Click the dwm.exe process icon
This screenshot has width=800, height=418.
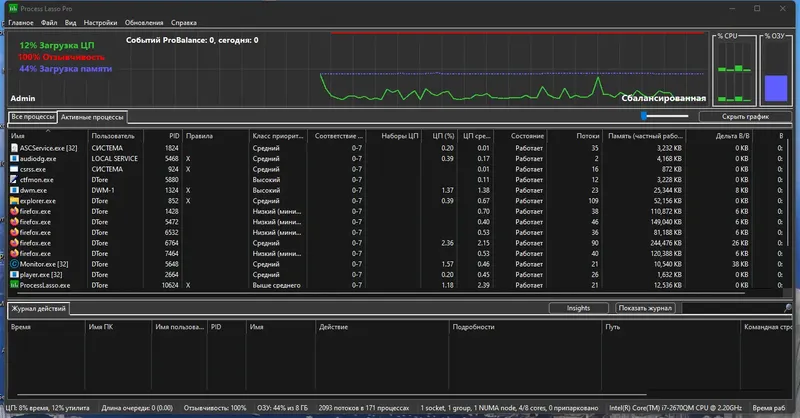point(14,190)
